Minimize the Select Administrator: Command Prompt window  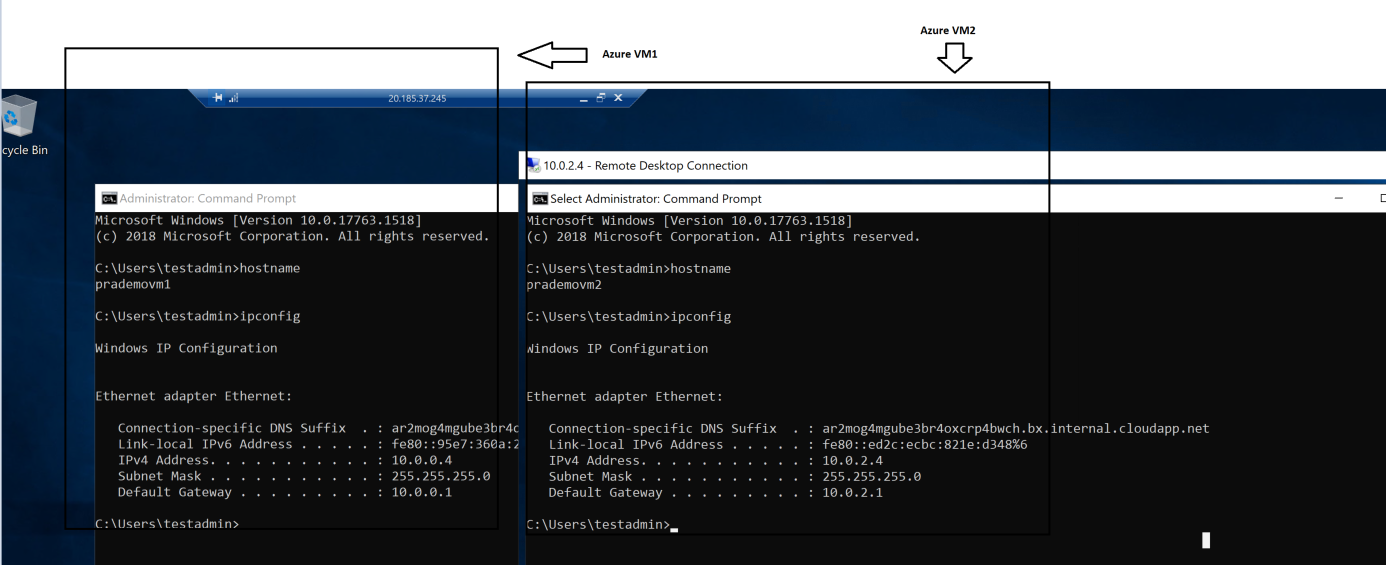1339,198
